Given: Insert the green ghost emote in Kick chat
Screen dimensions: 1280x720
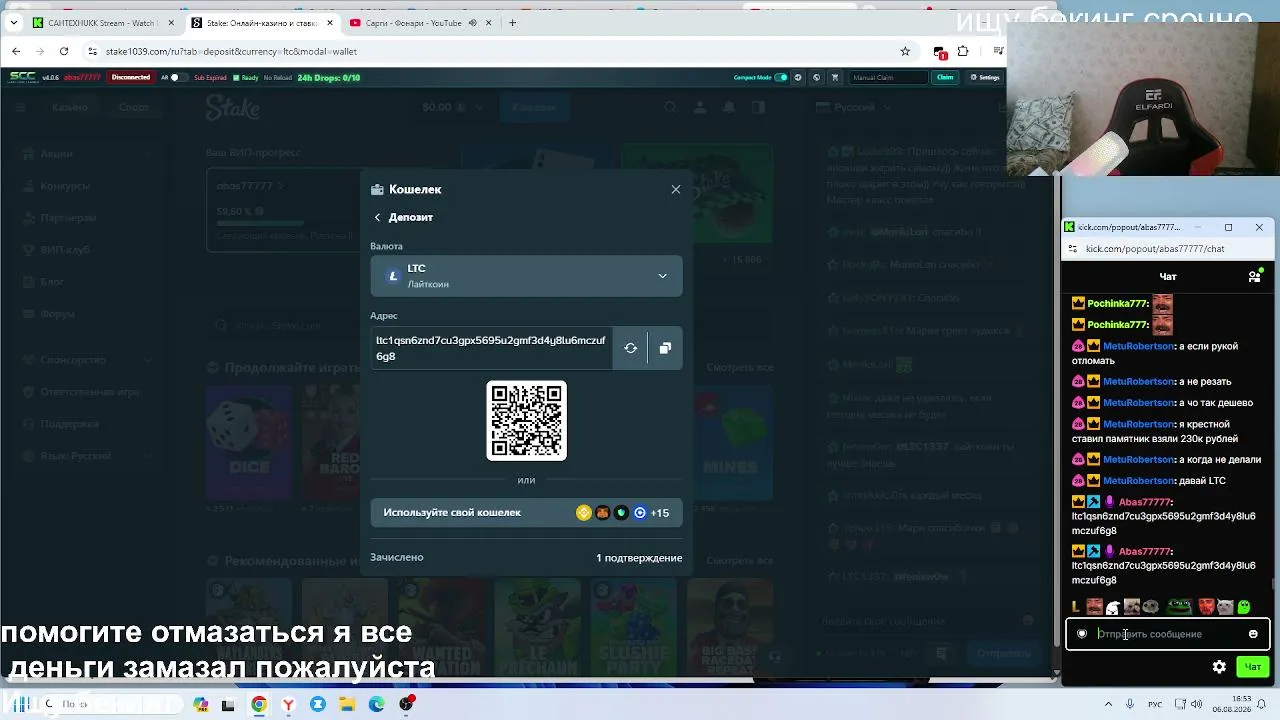Looking at the screenshot, I should point(1244,607).
